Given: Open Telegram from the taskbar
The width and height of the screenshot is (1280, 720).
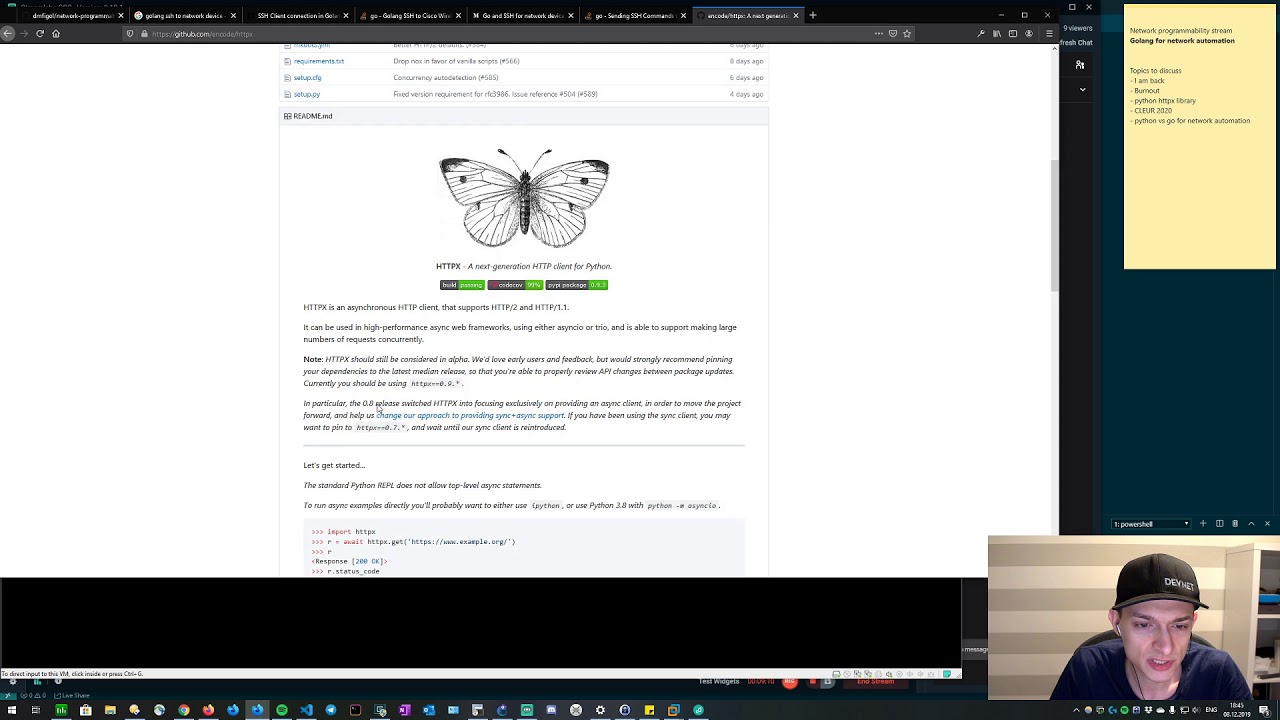Looking at the screenshot, I should click(x=331, y=711).
